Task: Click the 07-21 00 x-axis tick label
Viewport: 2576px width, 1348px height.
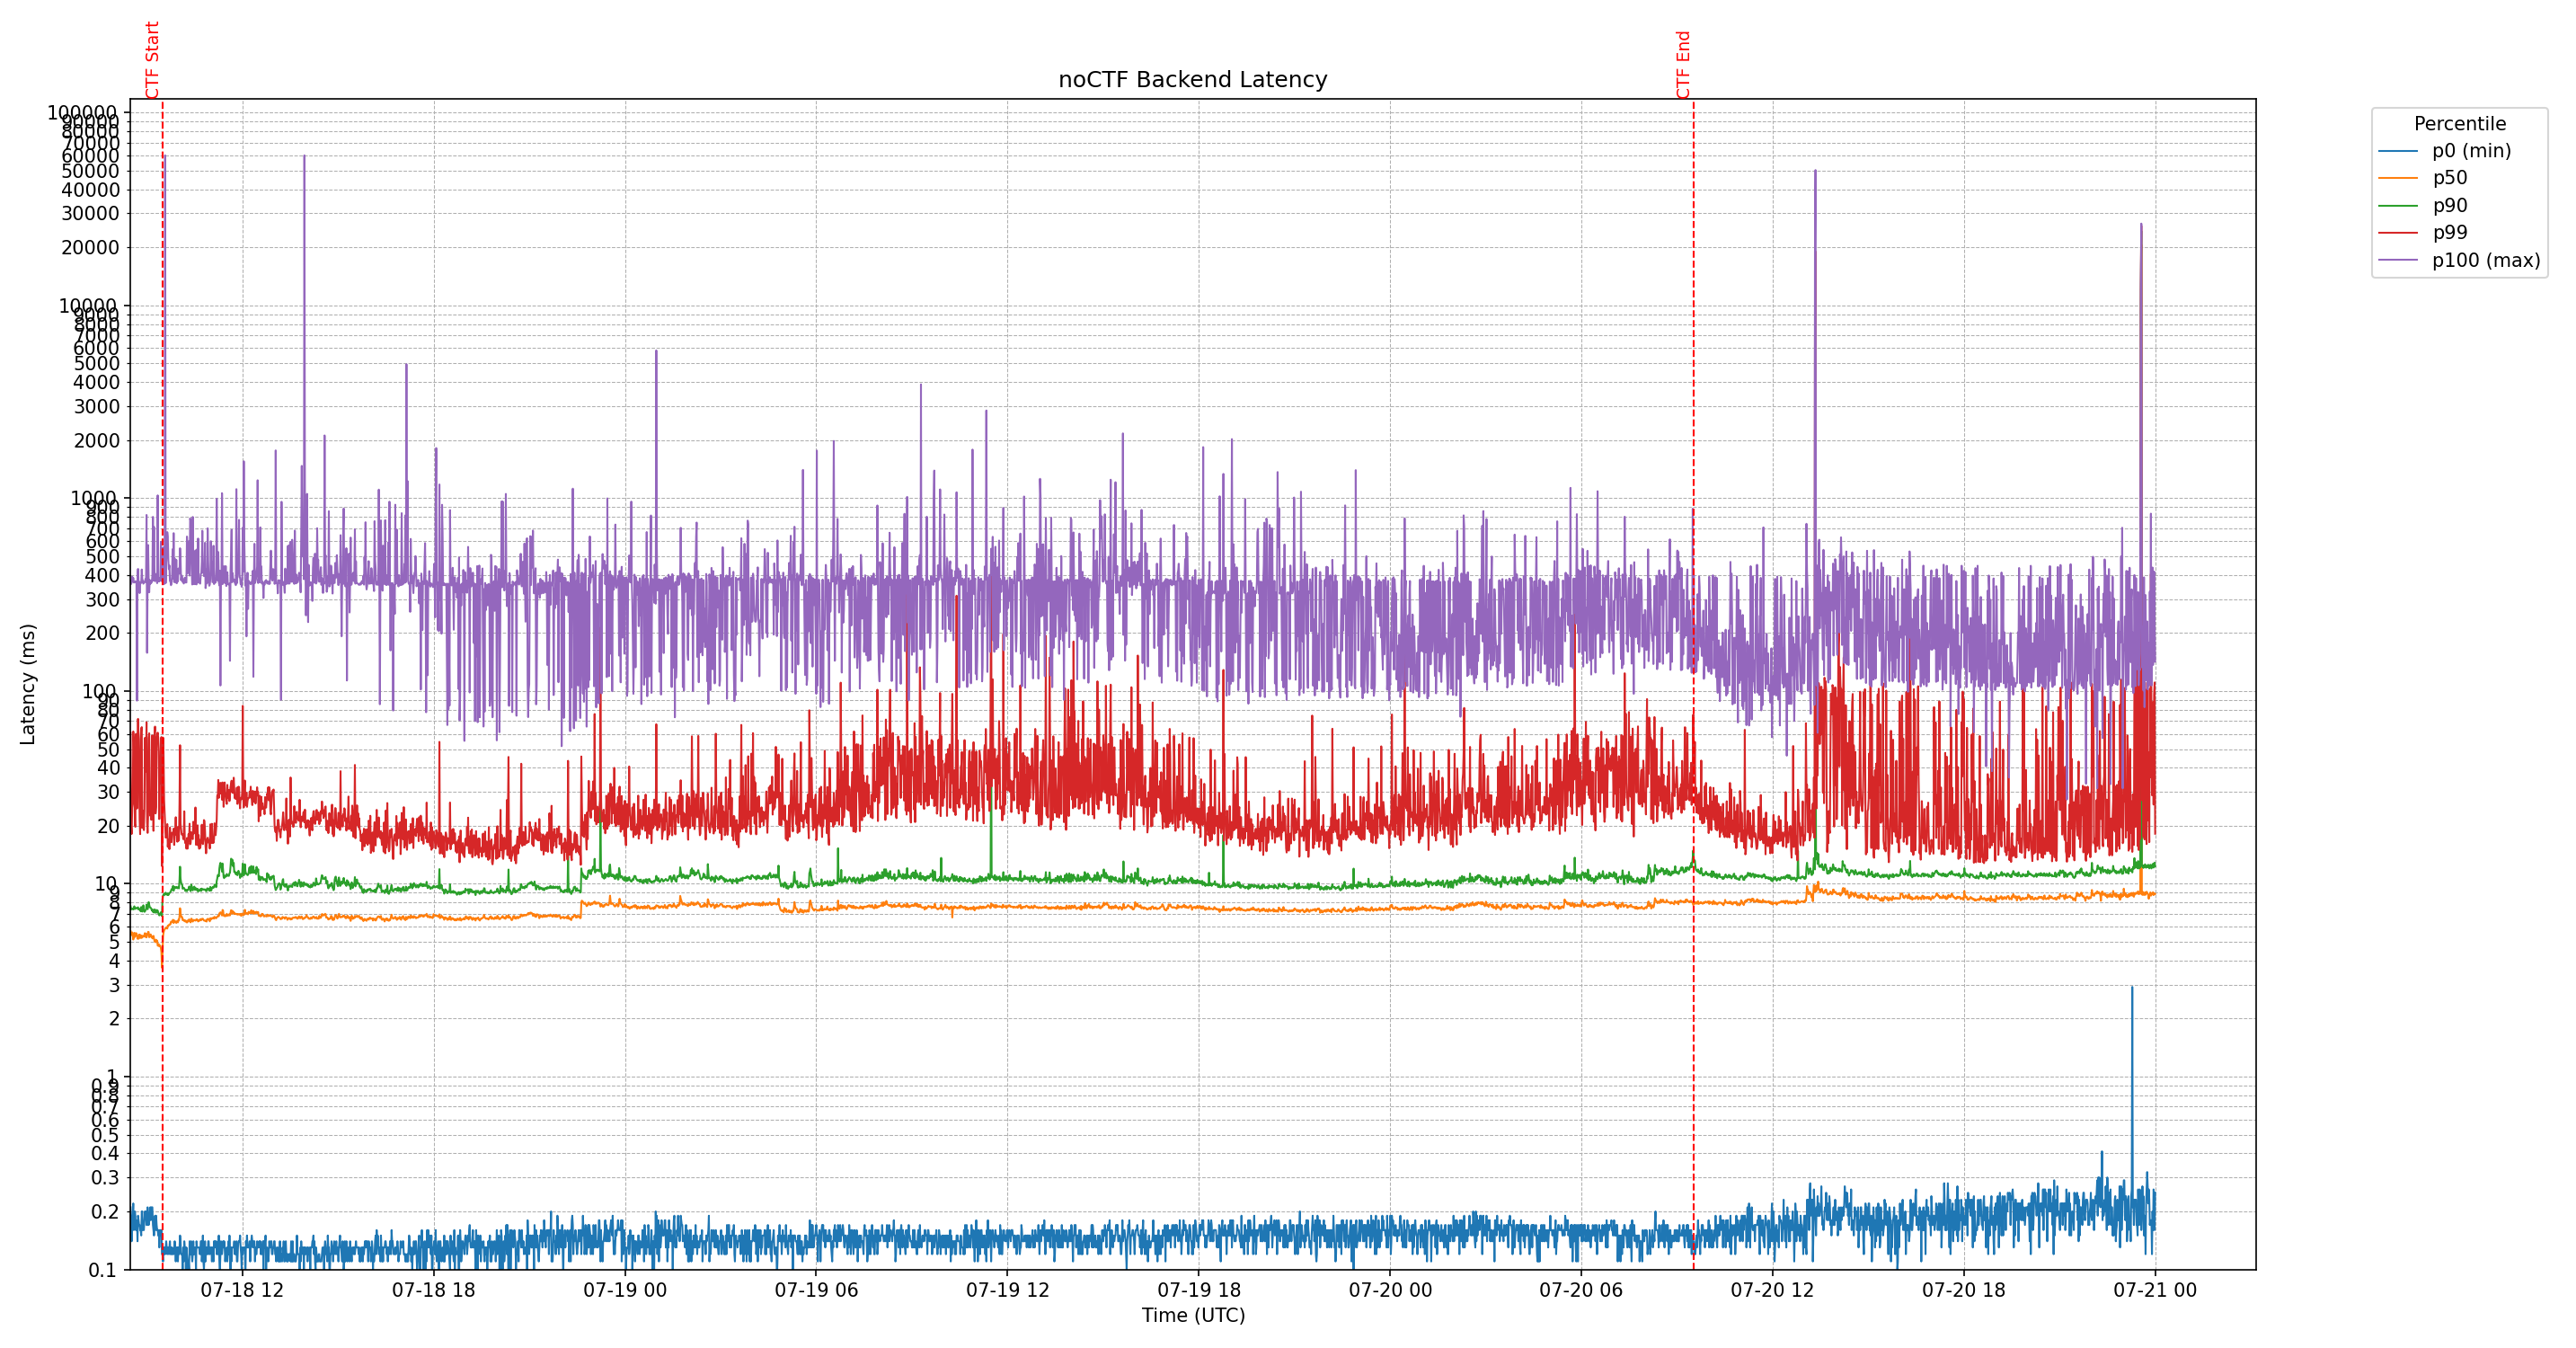Action: pyautogui.click(x=2154, y=1290)
